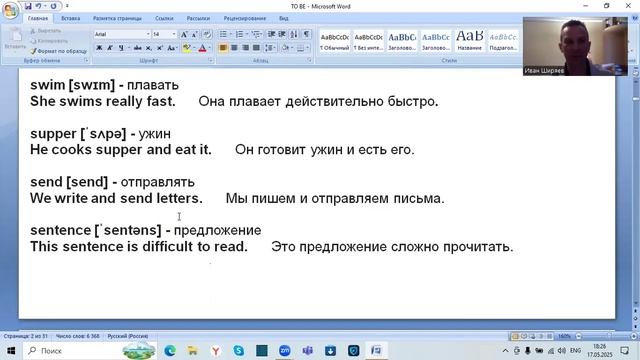Sort the selected text

pos(294,34)
